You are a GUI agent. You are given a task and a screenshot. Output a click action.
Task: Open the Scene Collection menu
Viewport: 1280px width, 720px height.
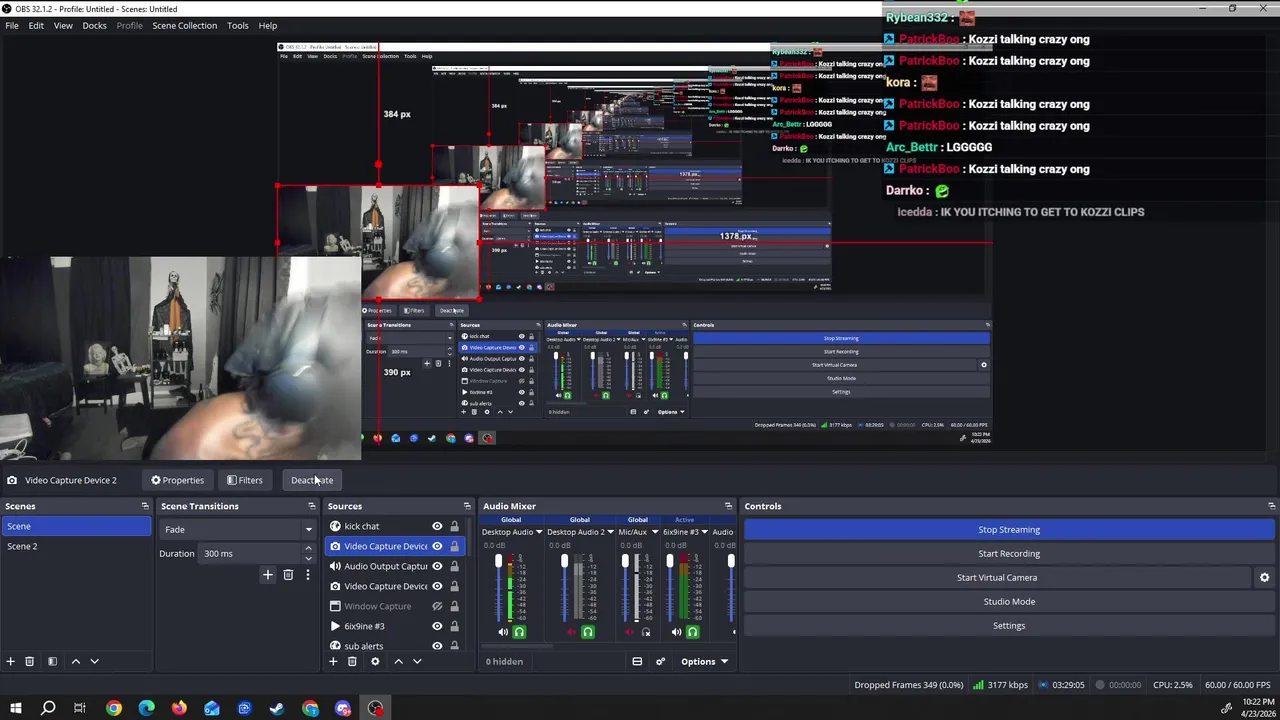tap(184, 25)
